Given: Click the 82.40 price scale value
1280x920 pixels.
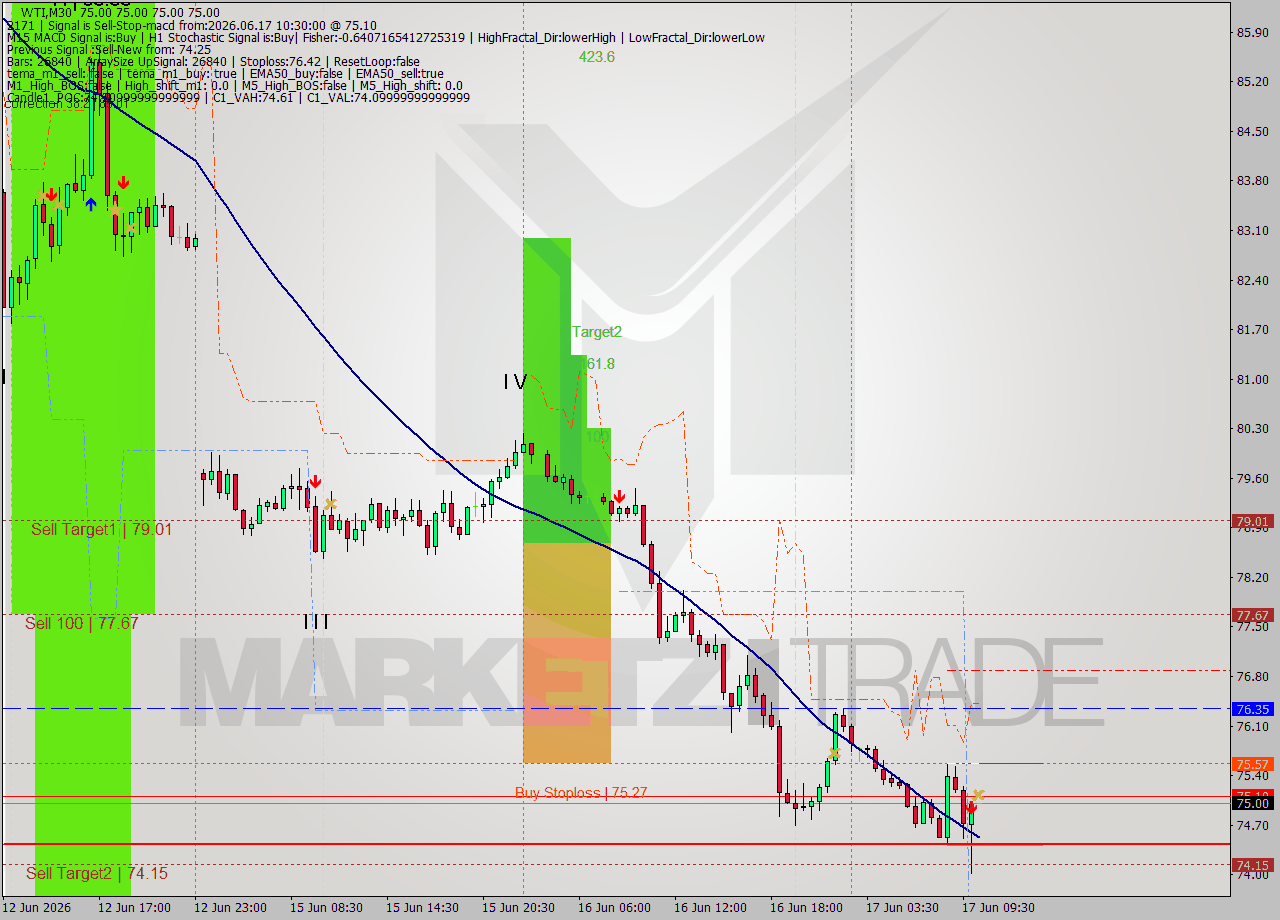Looking at the screenshot, I should point(1253,280).
